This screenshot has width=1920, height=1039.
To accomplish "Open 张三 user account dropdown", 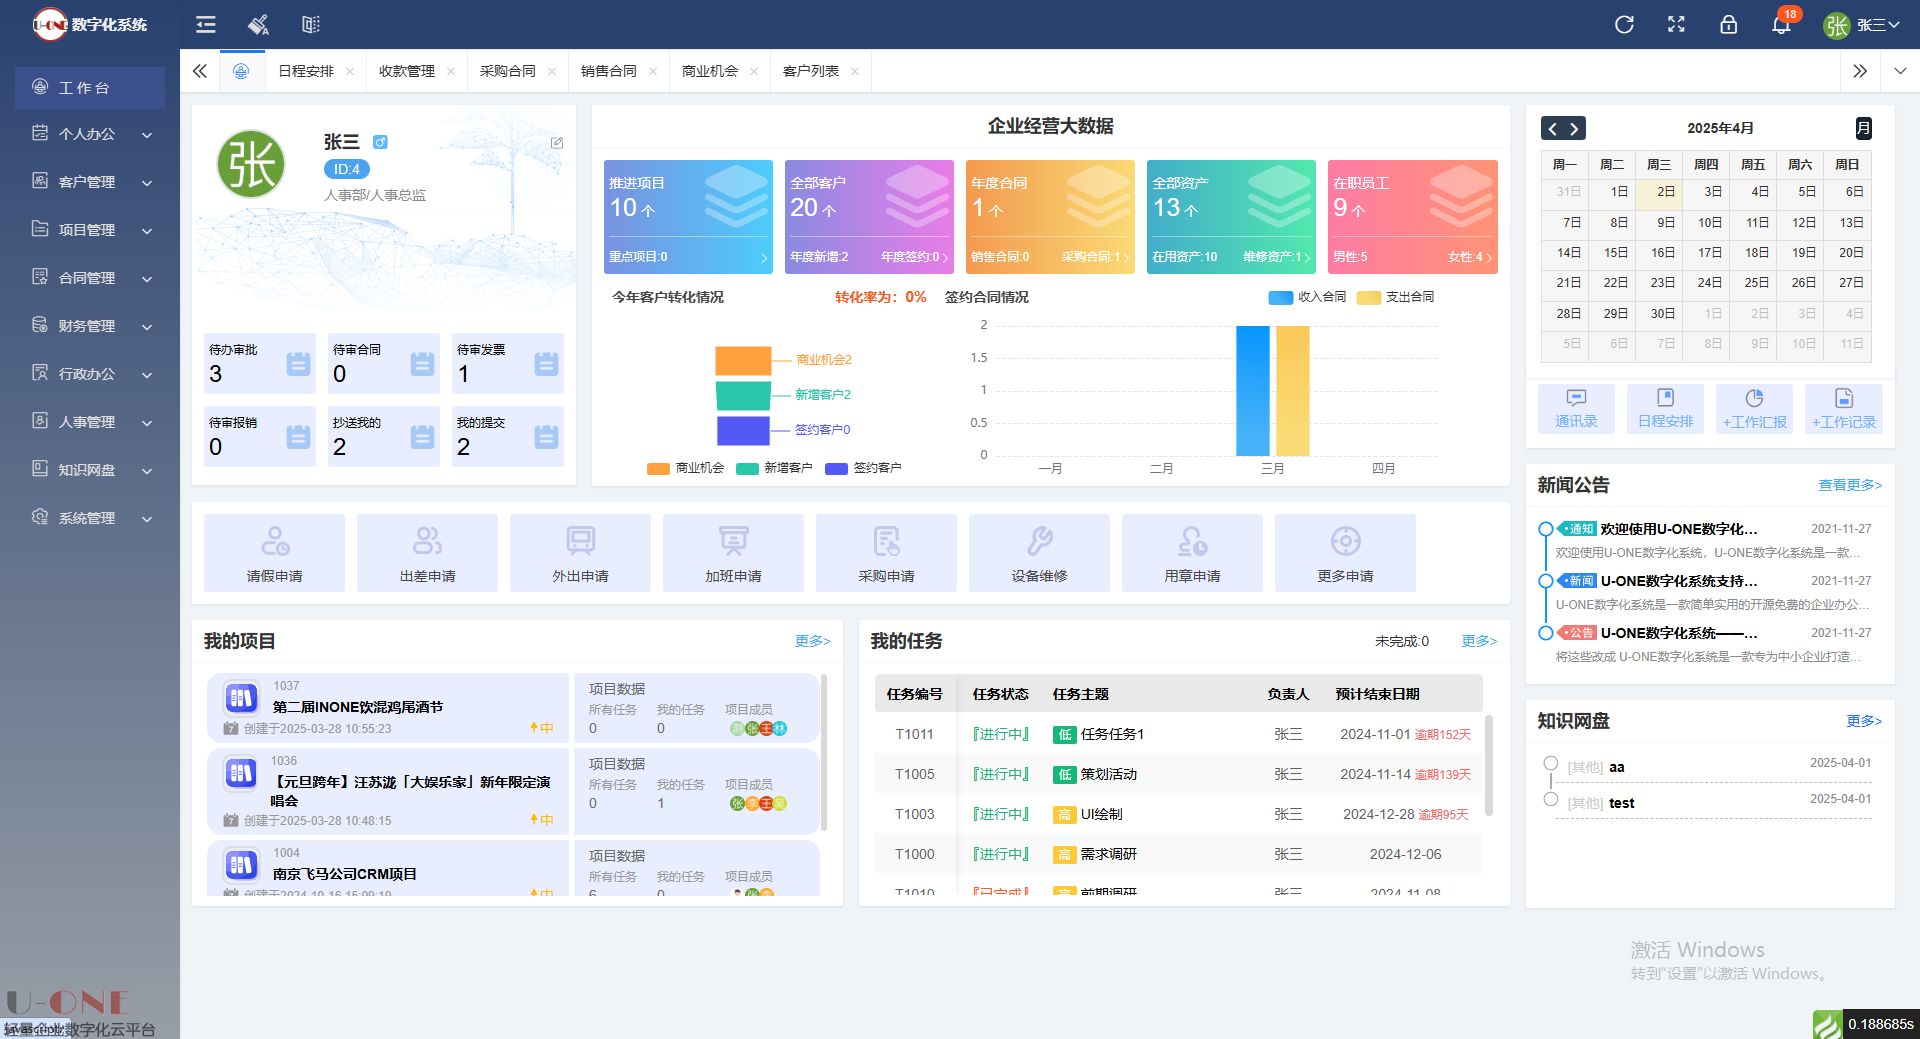I will click(x=1860, y=25).
